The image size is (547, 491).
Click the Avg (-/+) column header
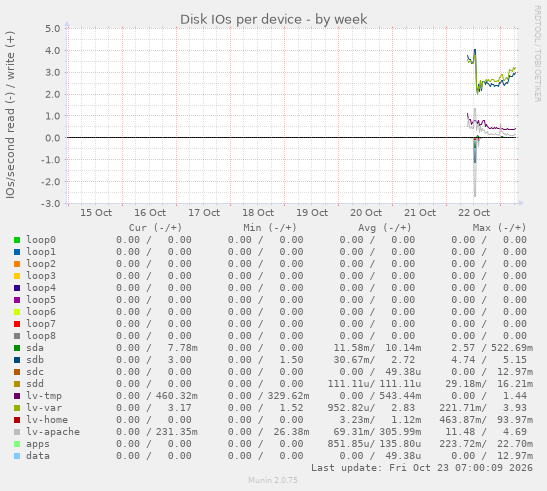pos(384,228)
